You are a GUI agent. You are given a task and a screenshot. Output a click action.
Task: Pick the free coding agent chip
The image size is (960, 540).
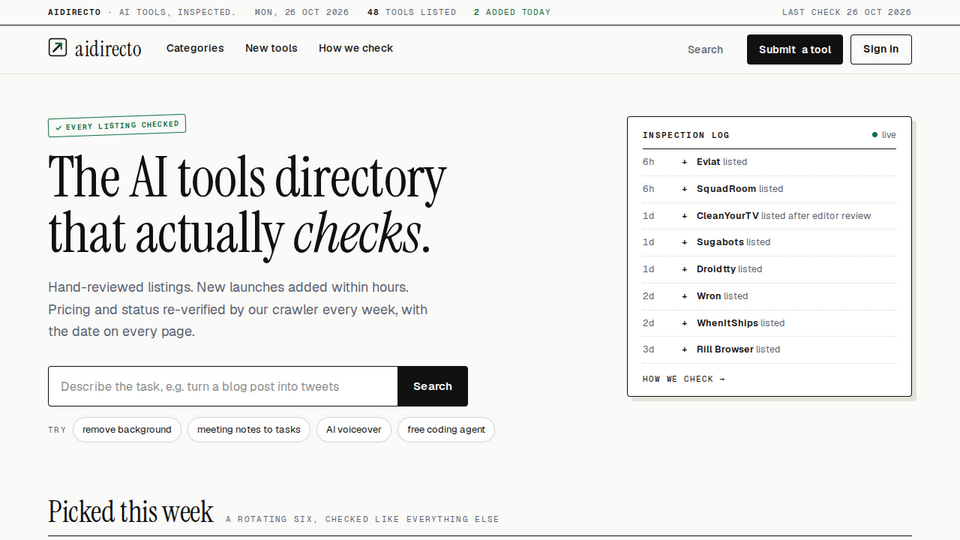click(x=446, y=430)
